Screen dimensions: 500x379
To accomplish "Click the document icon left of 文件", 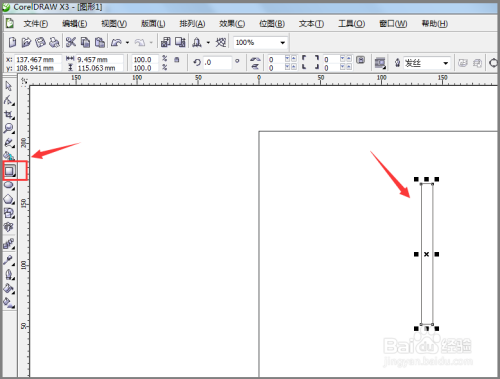I will pos(10,23).
